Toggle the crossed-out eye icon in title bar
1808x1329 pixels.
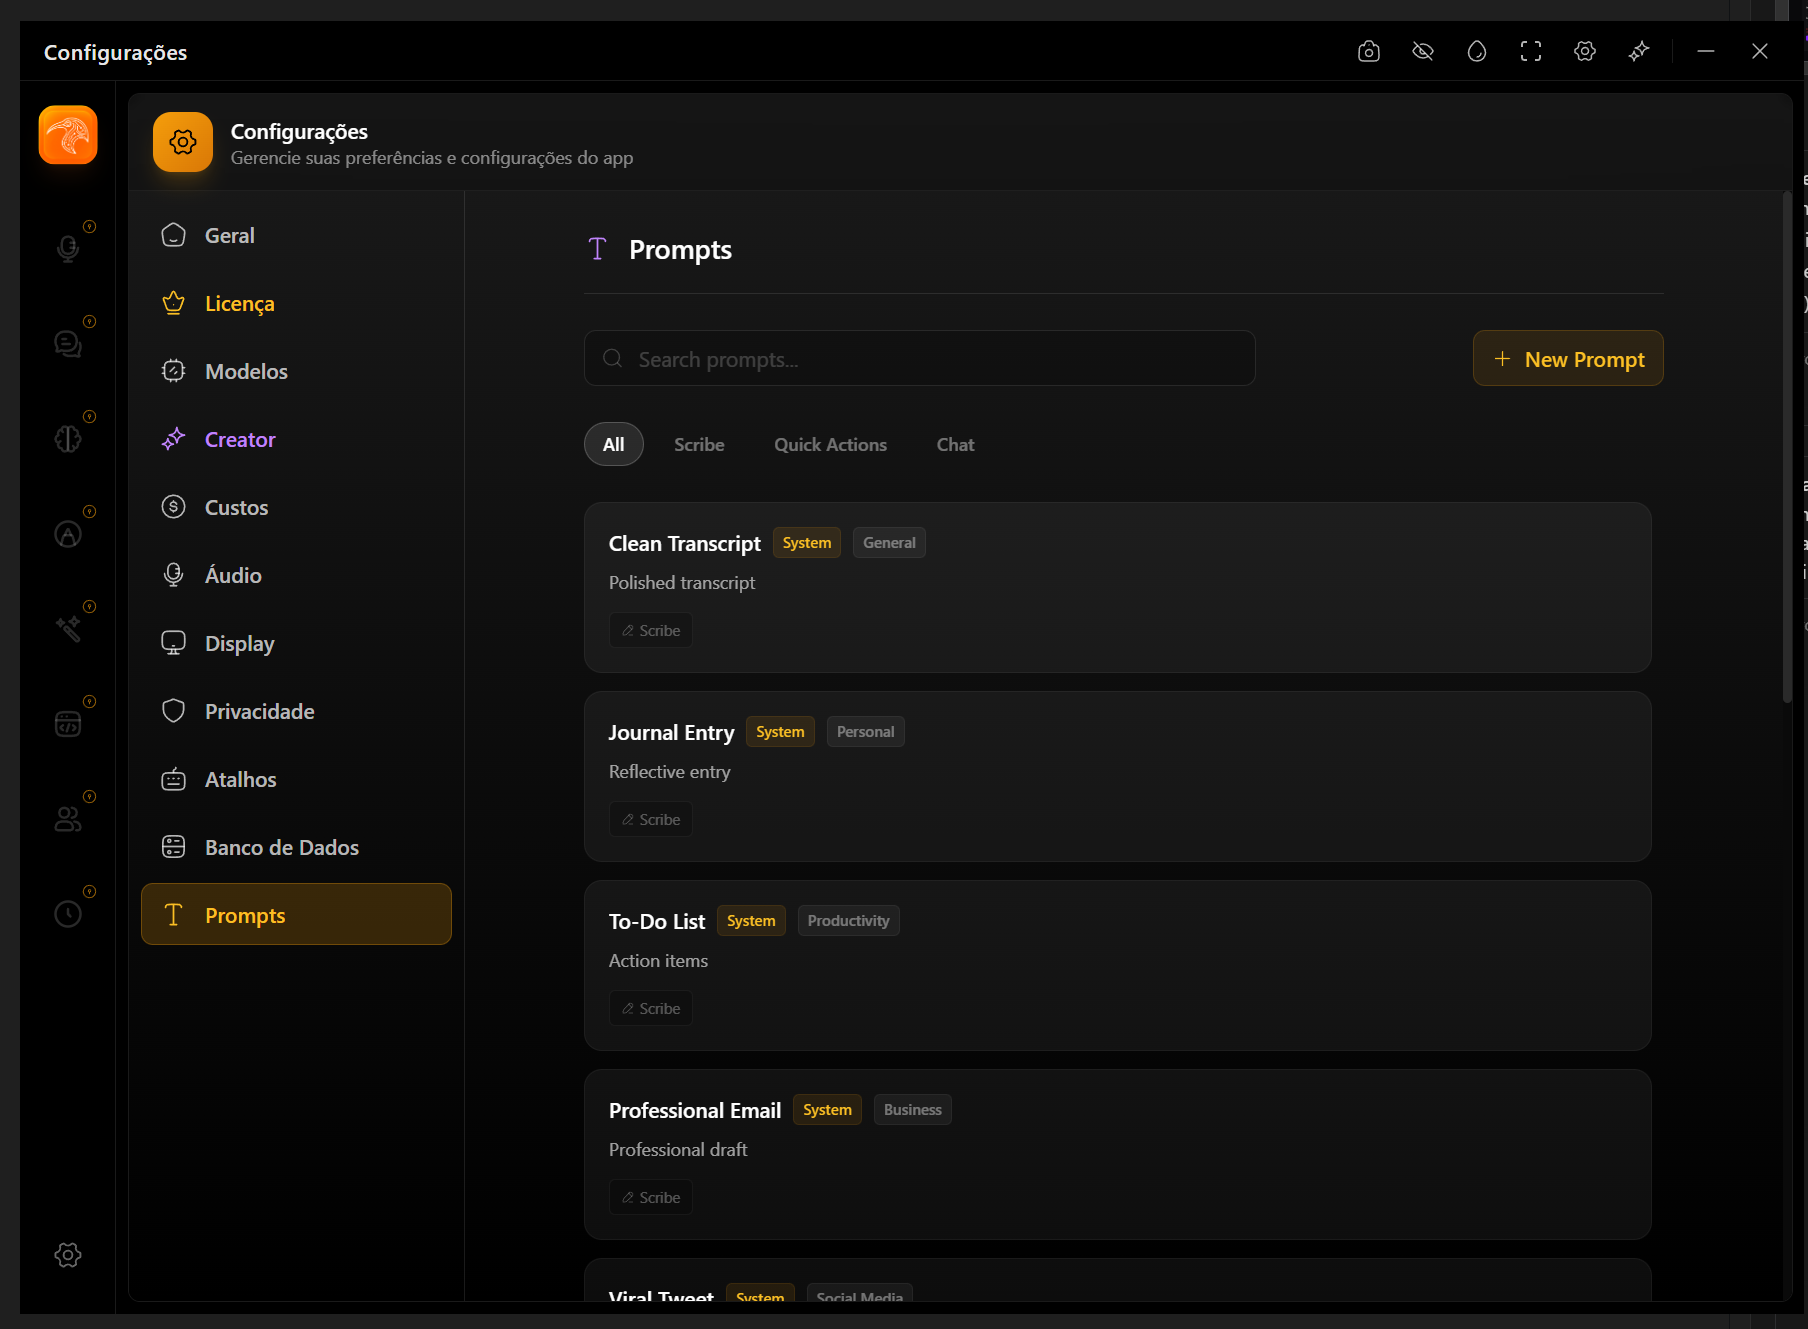click(1423, 51)
